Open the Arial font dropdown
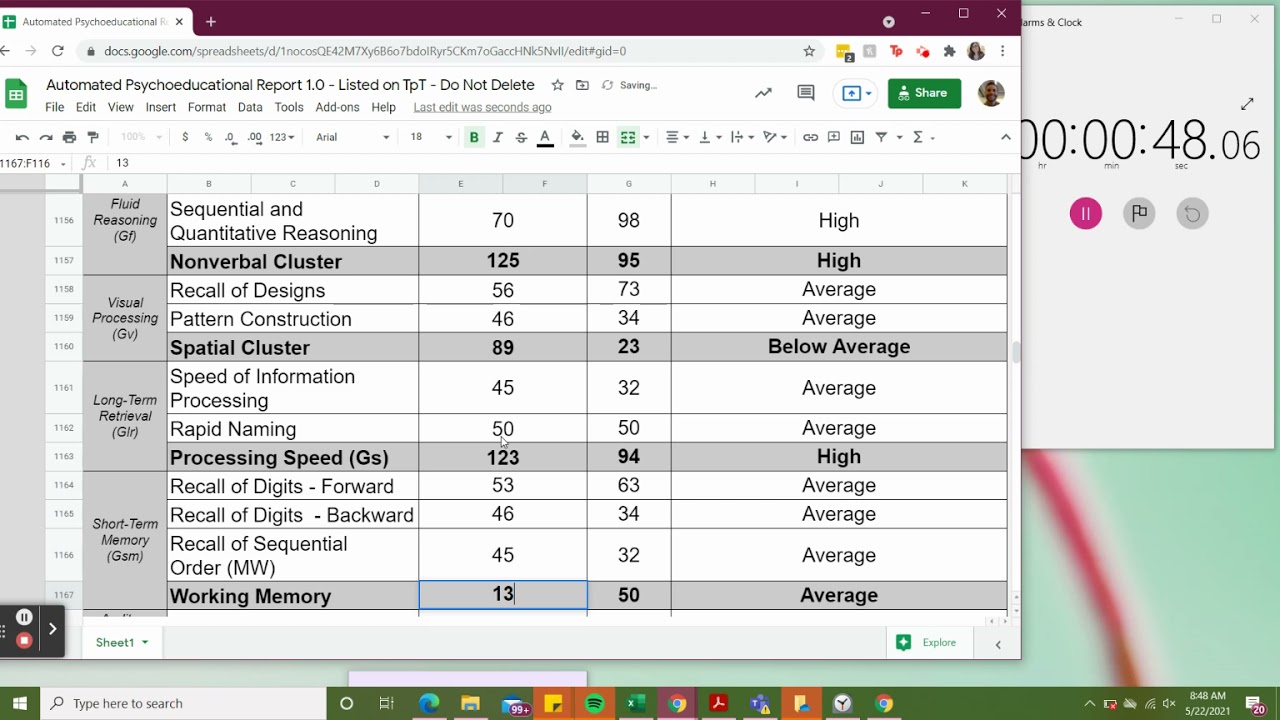This screenshot has width=1280, height=720. pyautogui.click(x=352, y=137)
